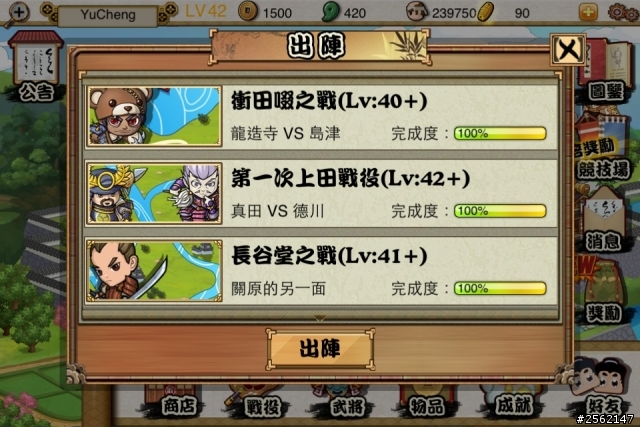Expand list with the down arrow

[x=320, y=318]
